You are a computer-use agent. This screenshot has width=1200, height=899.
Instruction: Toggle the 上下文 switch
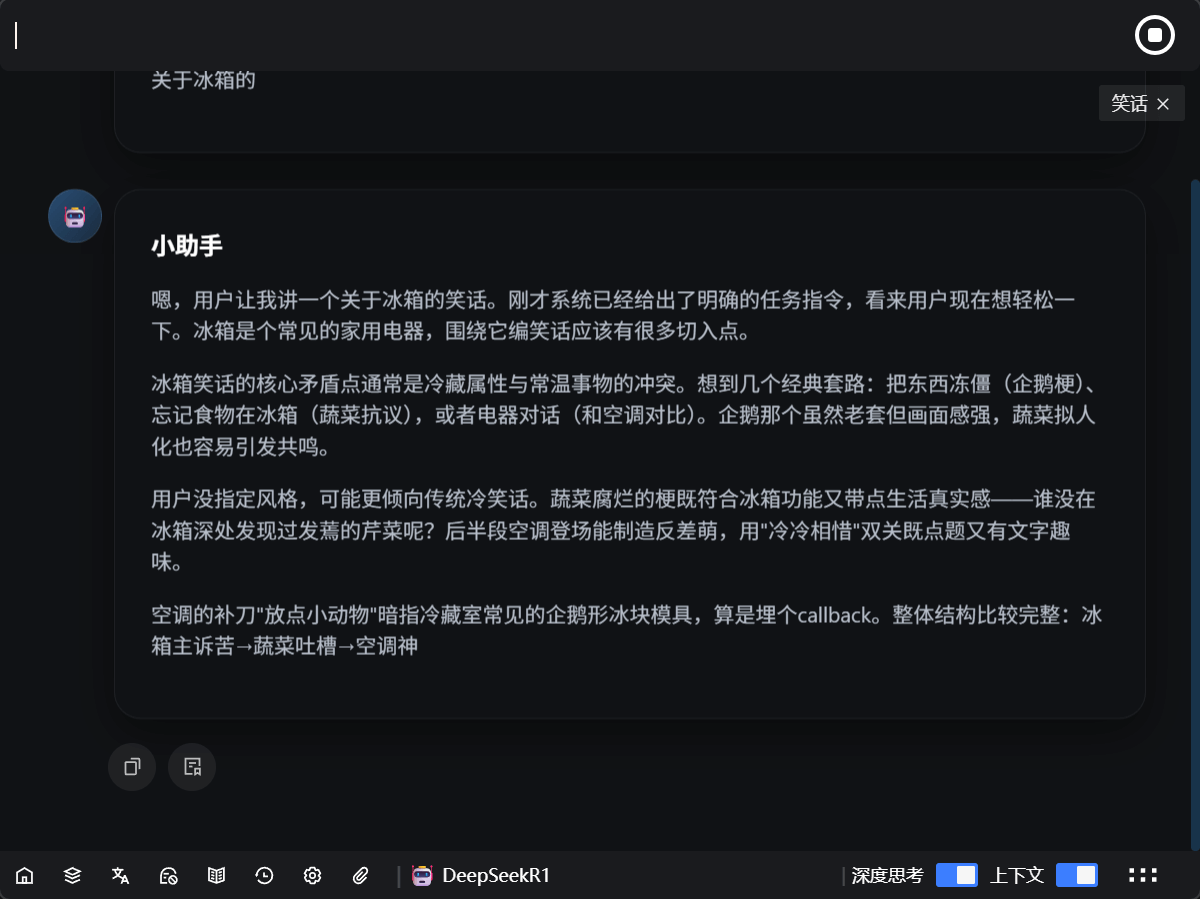(1076, 875)
